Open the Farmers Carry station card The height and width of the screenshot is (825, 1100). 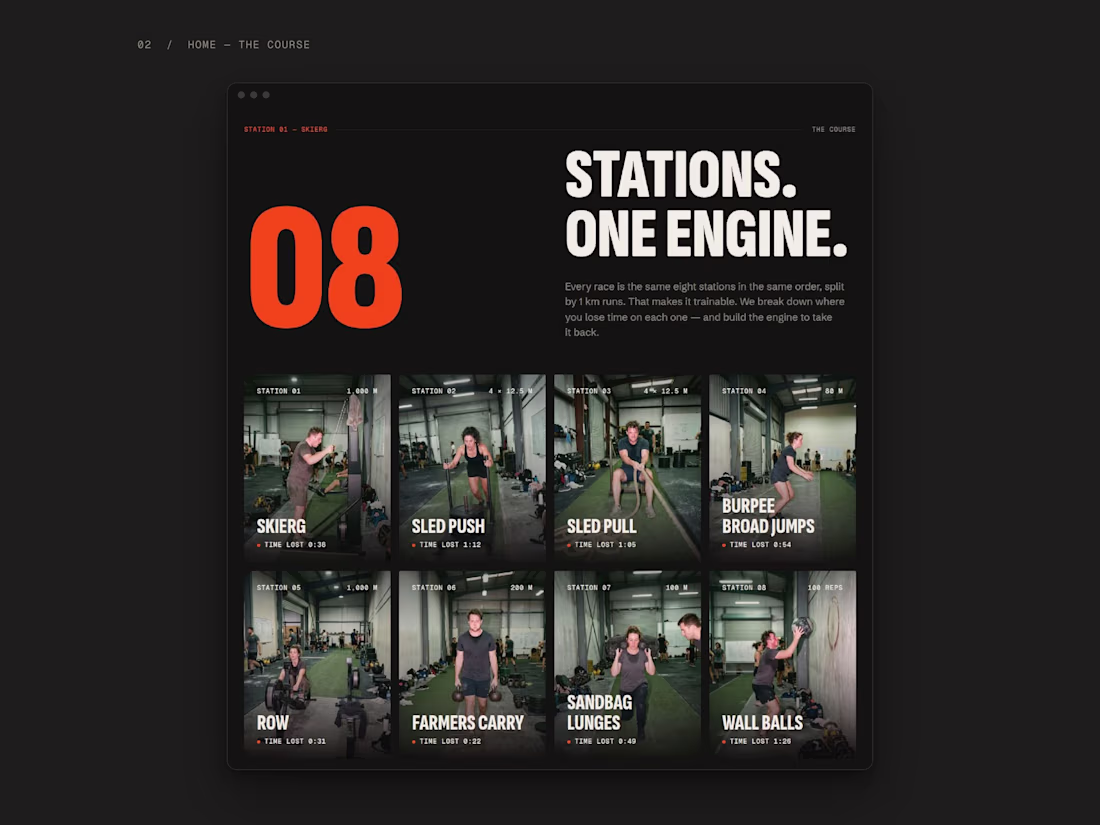(x=472, y=664)
